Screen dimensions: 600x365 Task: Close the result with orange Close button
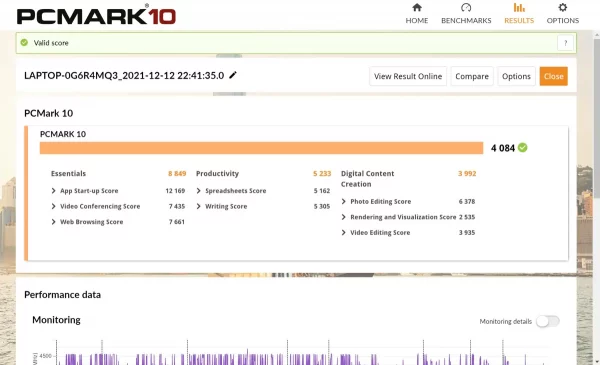554,76
